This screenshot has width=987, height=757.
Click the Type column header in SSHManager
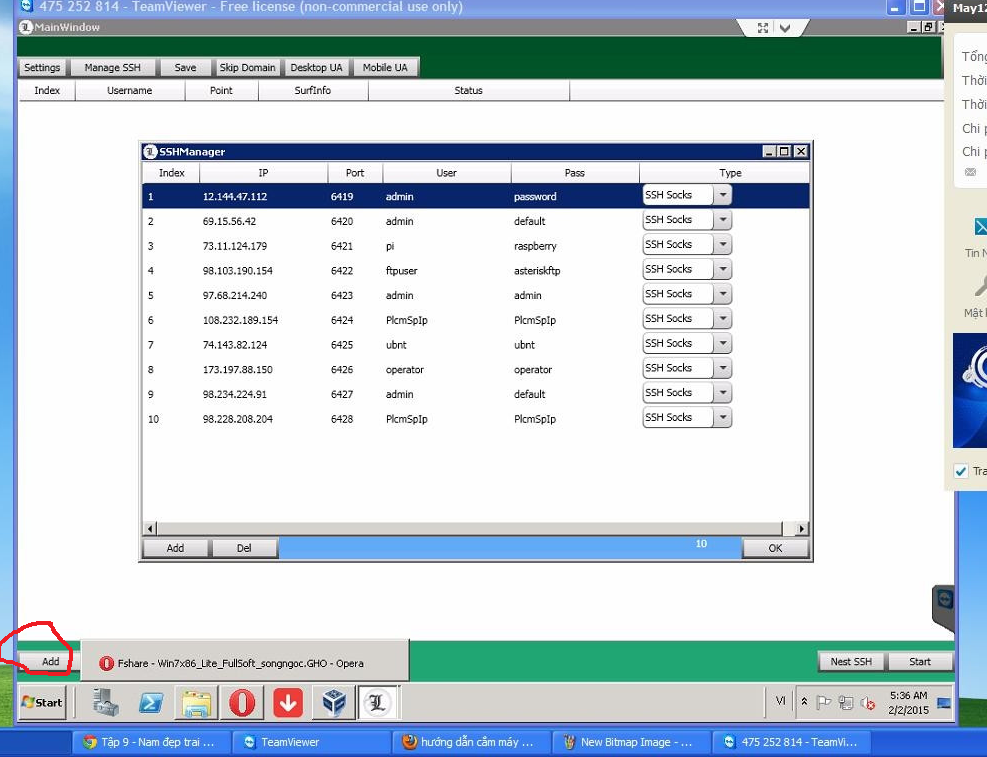pos(730,172)
